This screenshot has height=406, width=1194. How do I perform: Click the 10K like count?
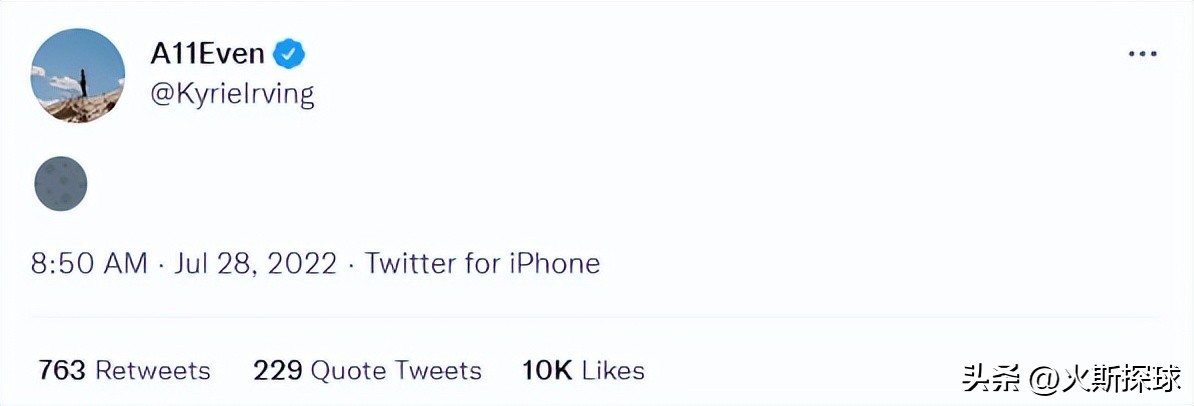pos(547,371)
